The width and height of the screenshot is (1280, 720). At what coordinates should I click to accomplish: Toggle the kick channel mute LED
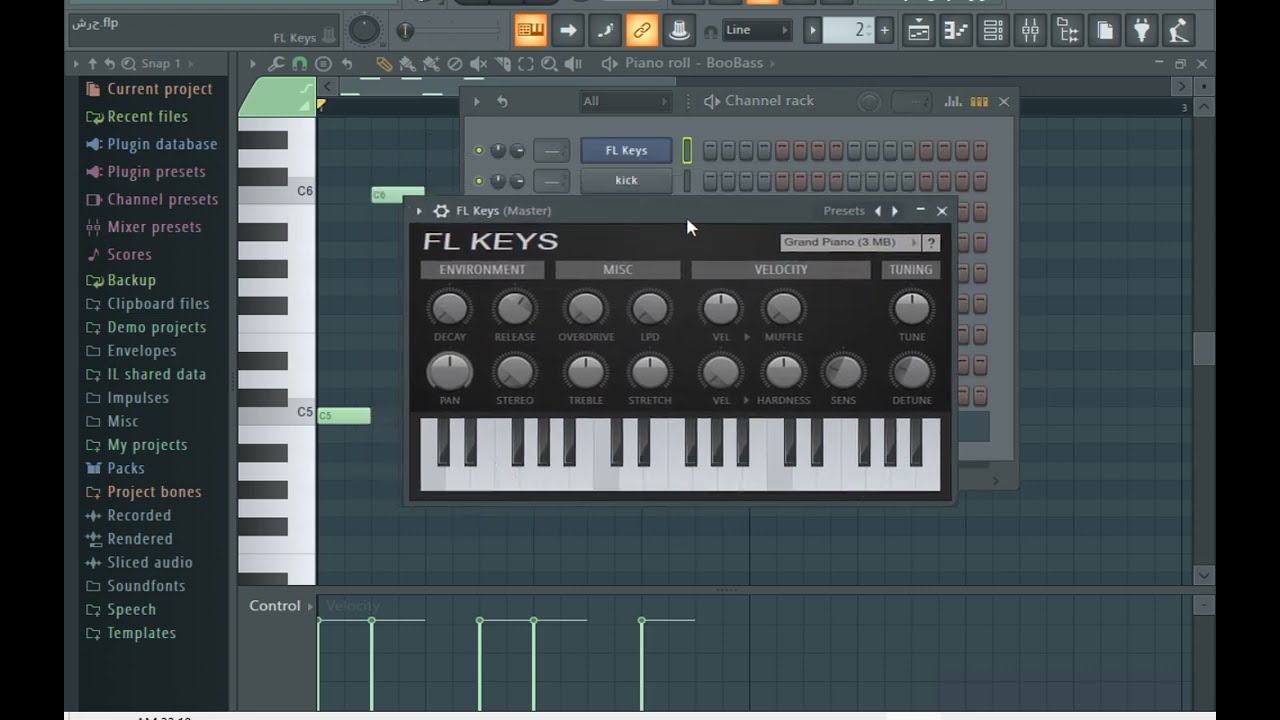(479, 181)
